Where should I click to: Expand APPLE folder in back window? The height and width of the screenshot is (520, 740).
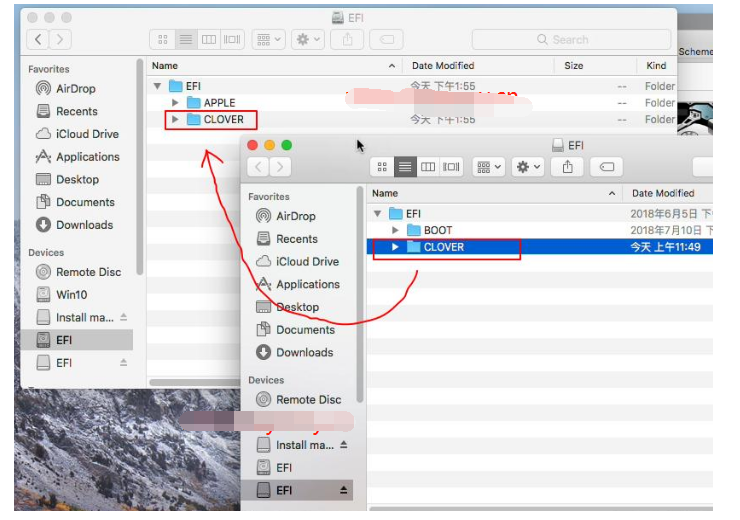tap(175, 103)
